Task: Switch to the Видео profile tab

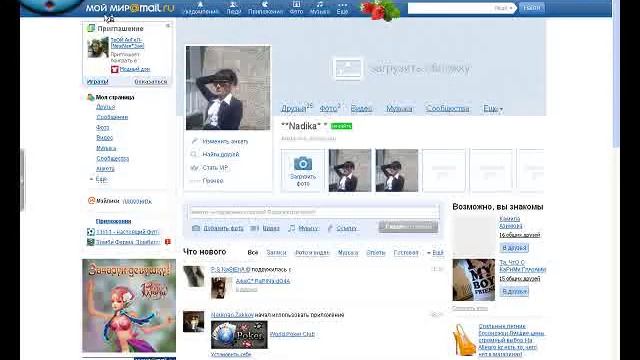Action: (361, 109)
